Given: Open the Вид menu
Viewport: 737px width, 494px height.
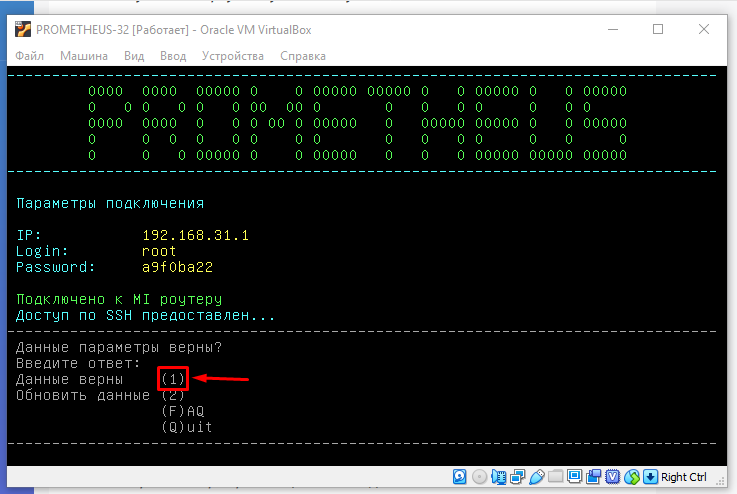Looking at the screenshot, I should coord(134,56).
